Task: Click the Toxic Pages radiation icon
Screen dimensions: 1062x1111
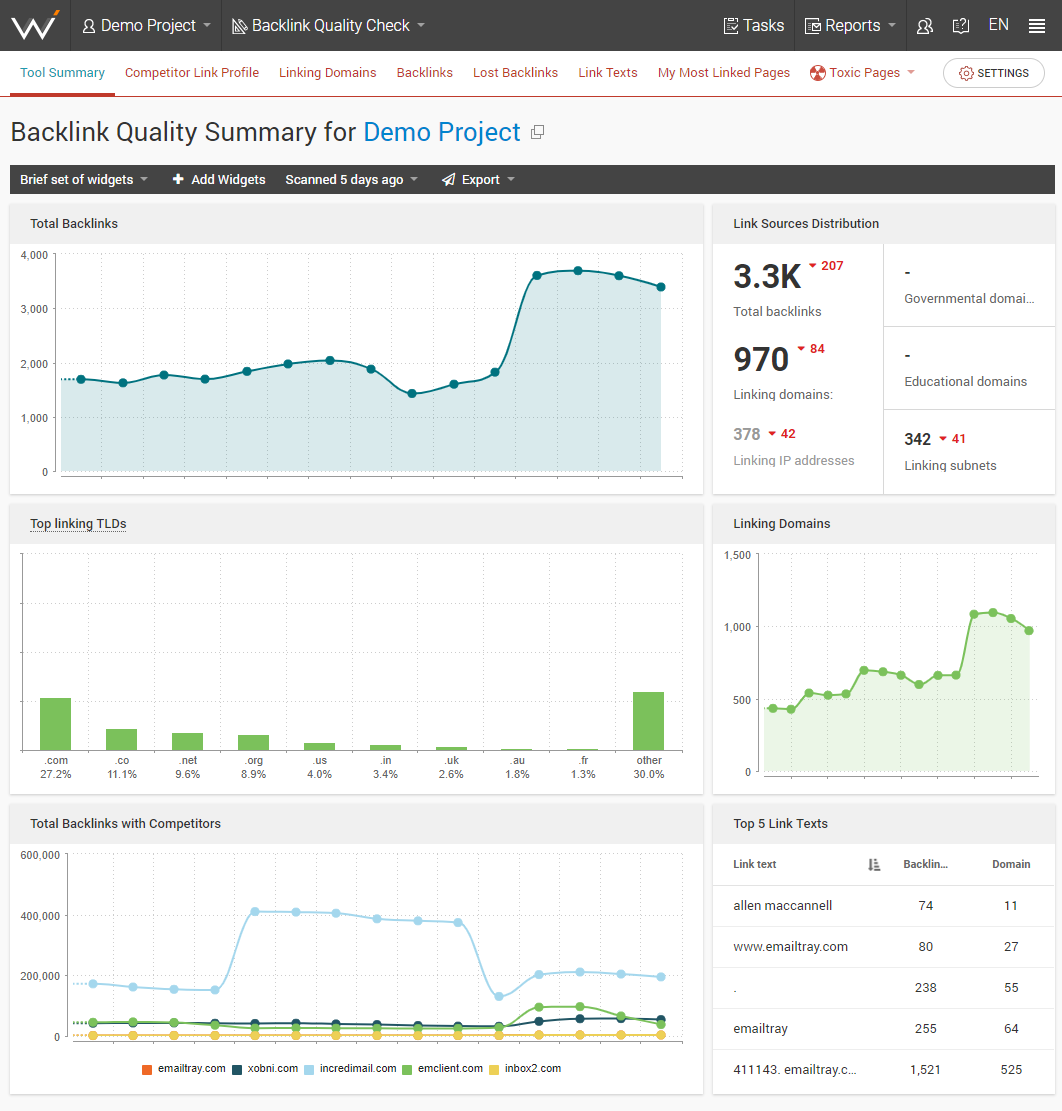Action: coord(818,73)
